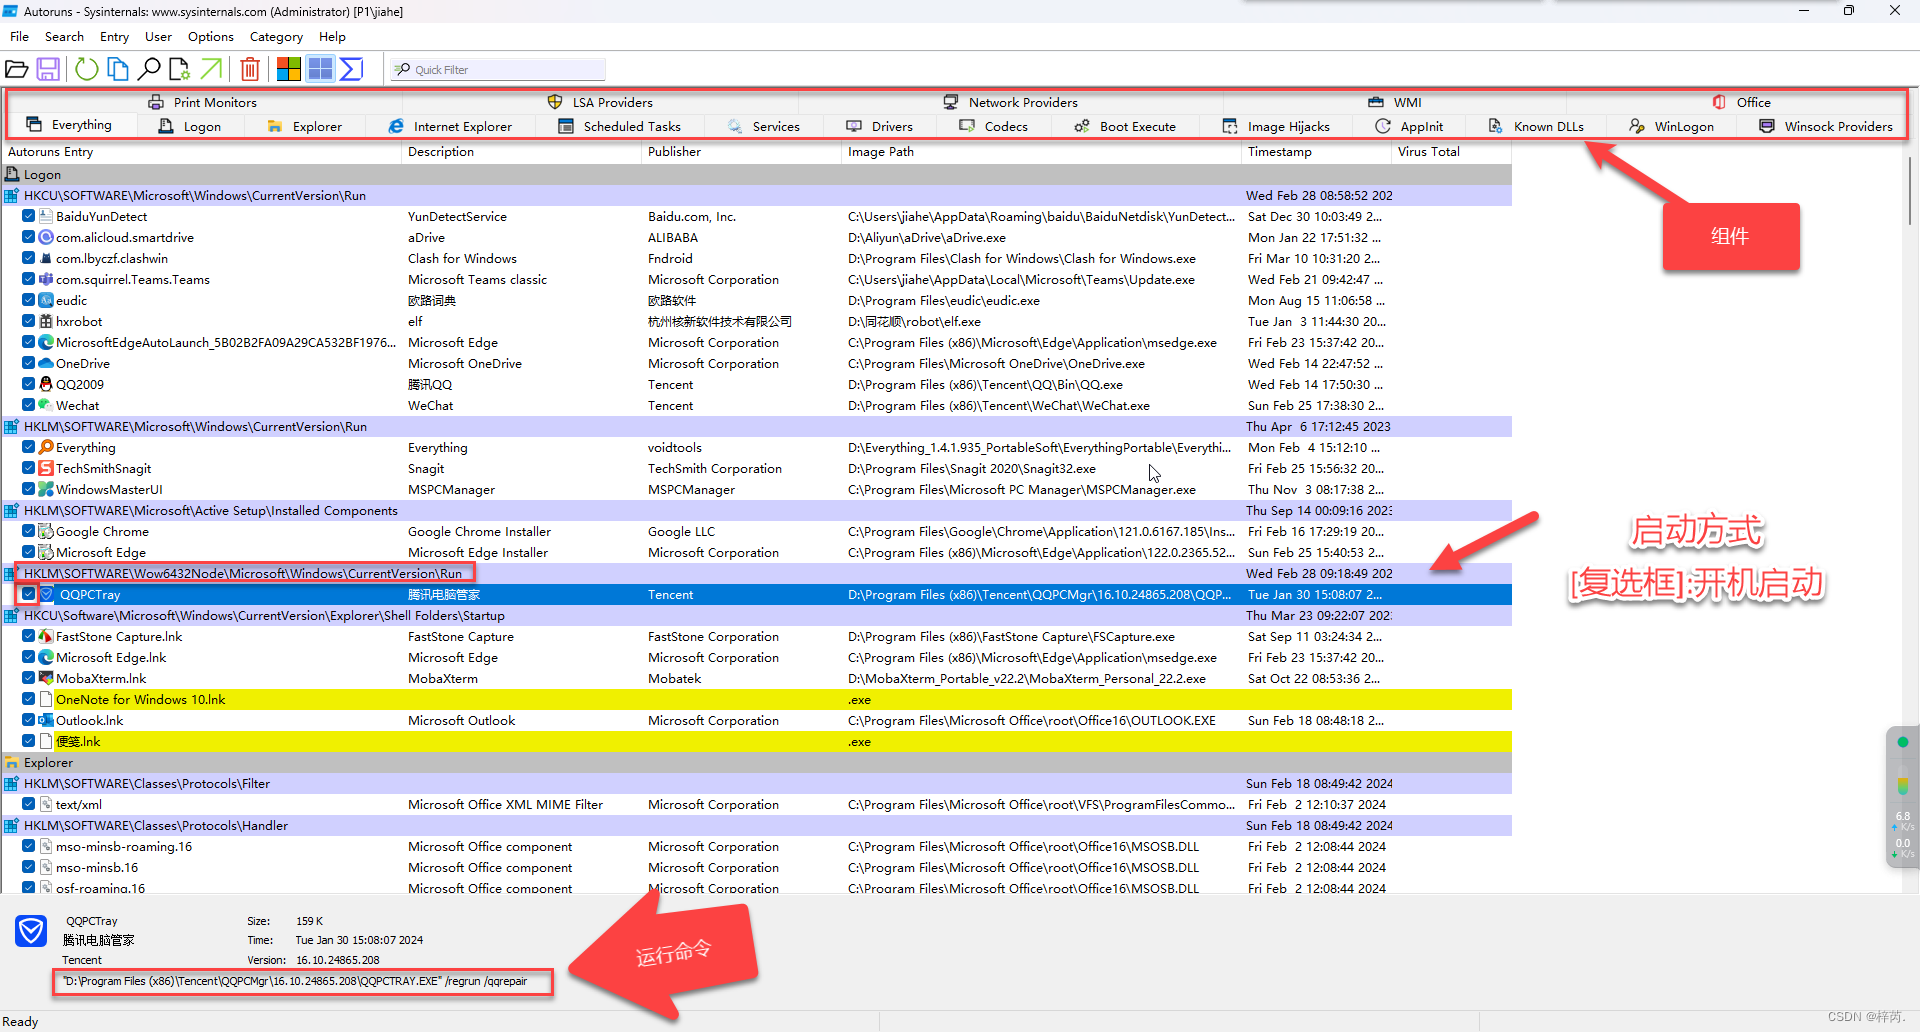The height and width of the screenshot is (1032, 1920).
Task: Select the HKCU CurrentVersion\Run registry key row
Action: point(757,195)
